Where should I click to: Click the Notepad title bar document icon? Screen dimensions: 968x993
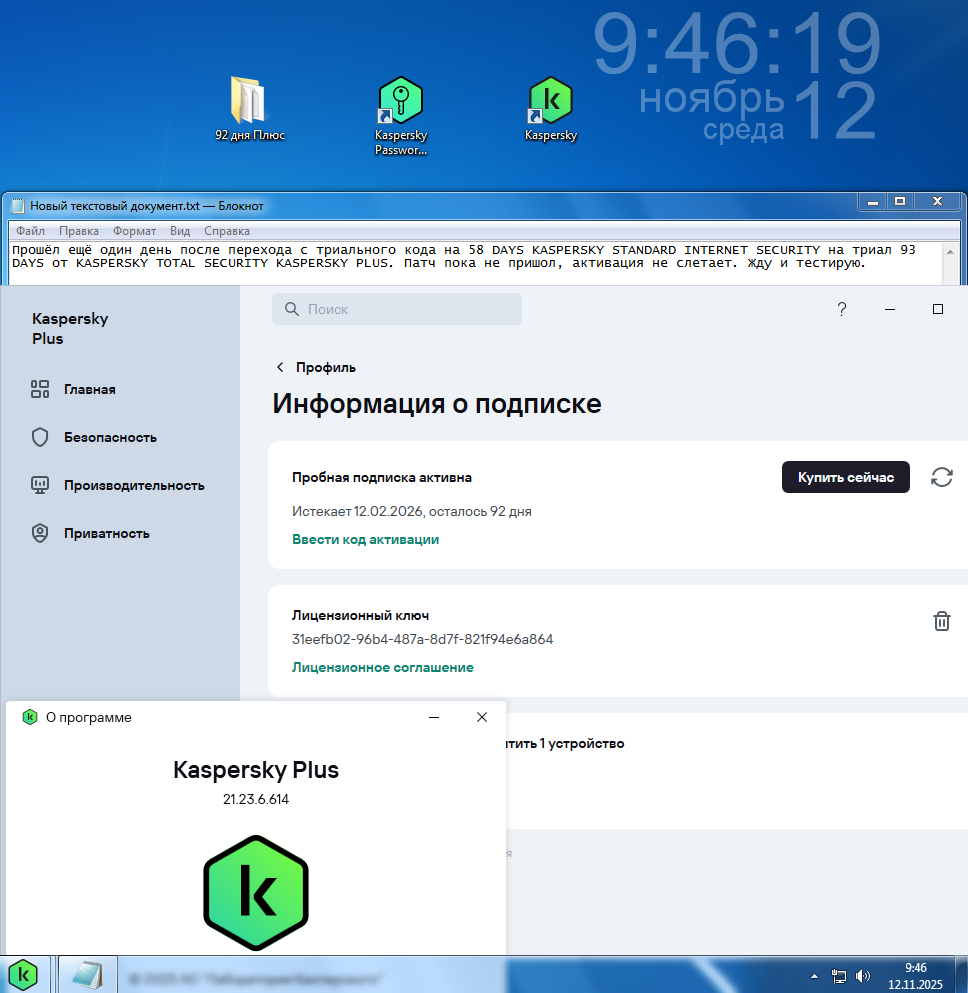coord(18,206)
